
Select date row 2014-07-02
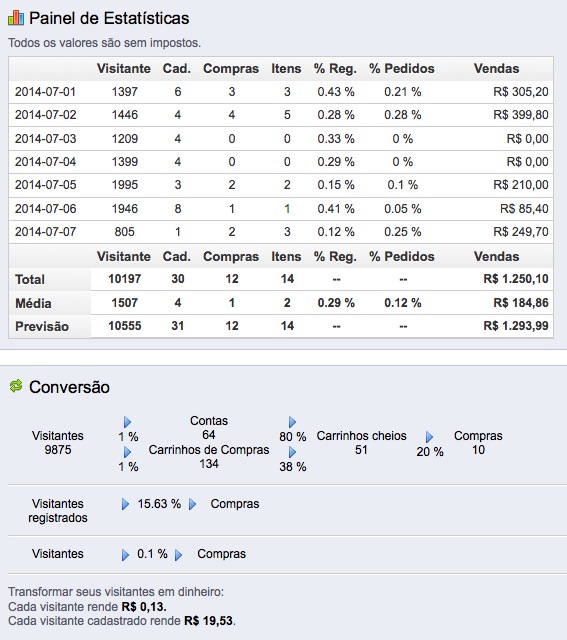coord(281,115)
